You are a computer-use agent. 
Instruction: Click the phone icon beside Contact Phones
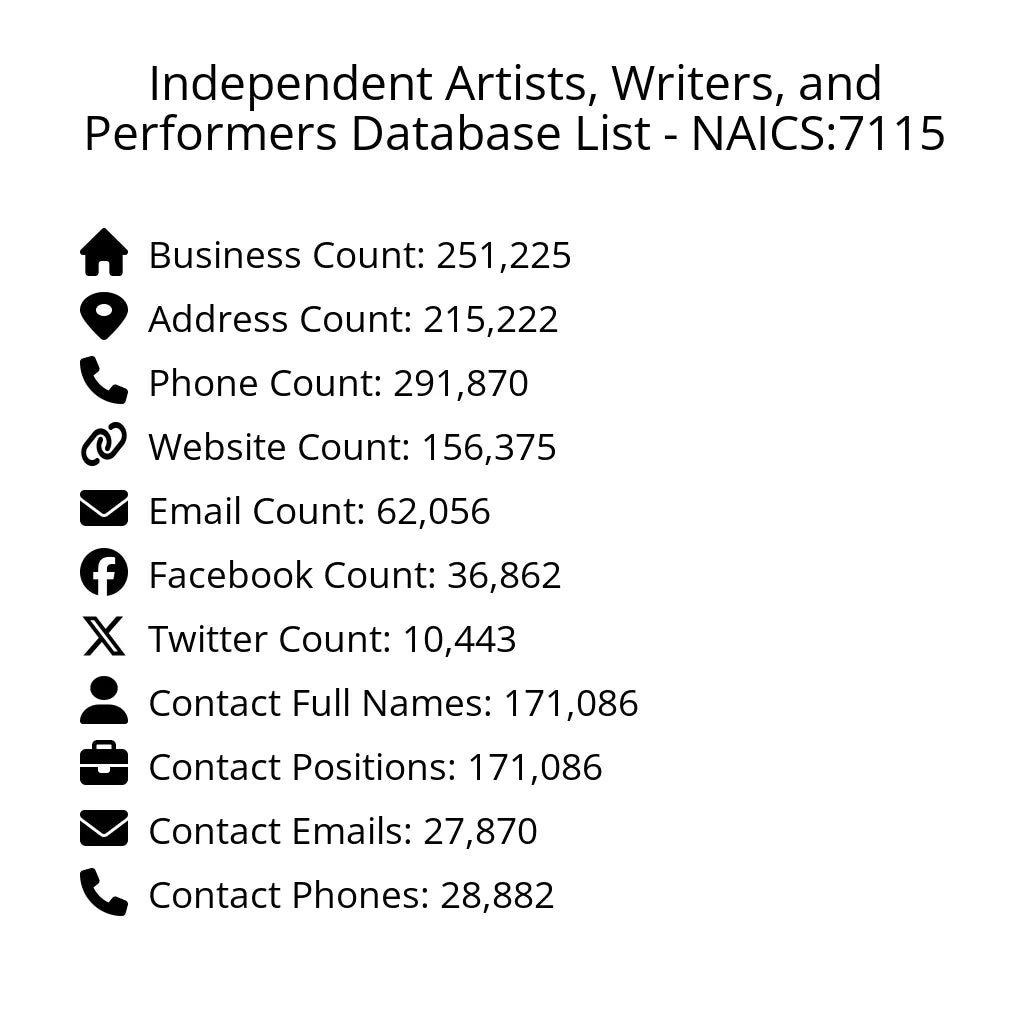104,893
